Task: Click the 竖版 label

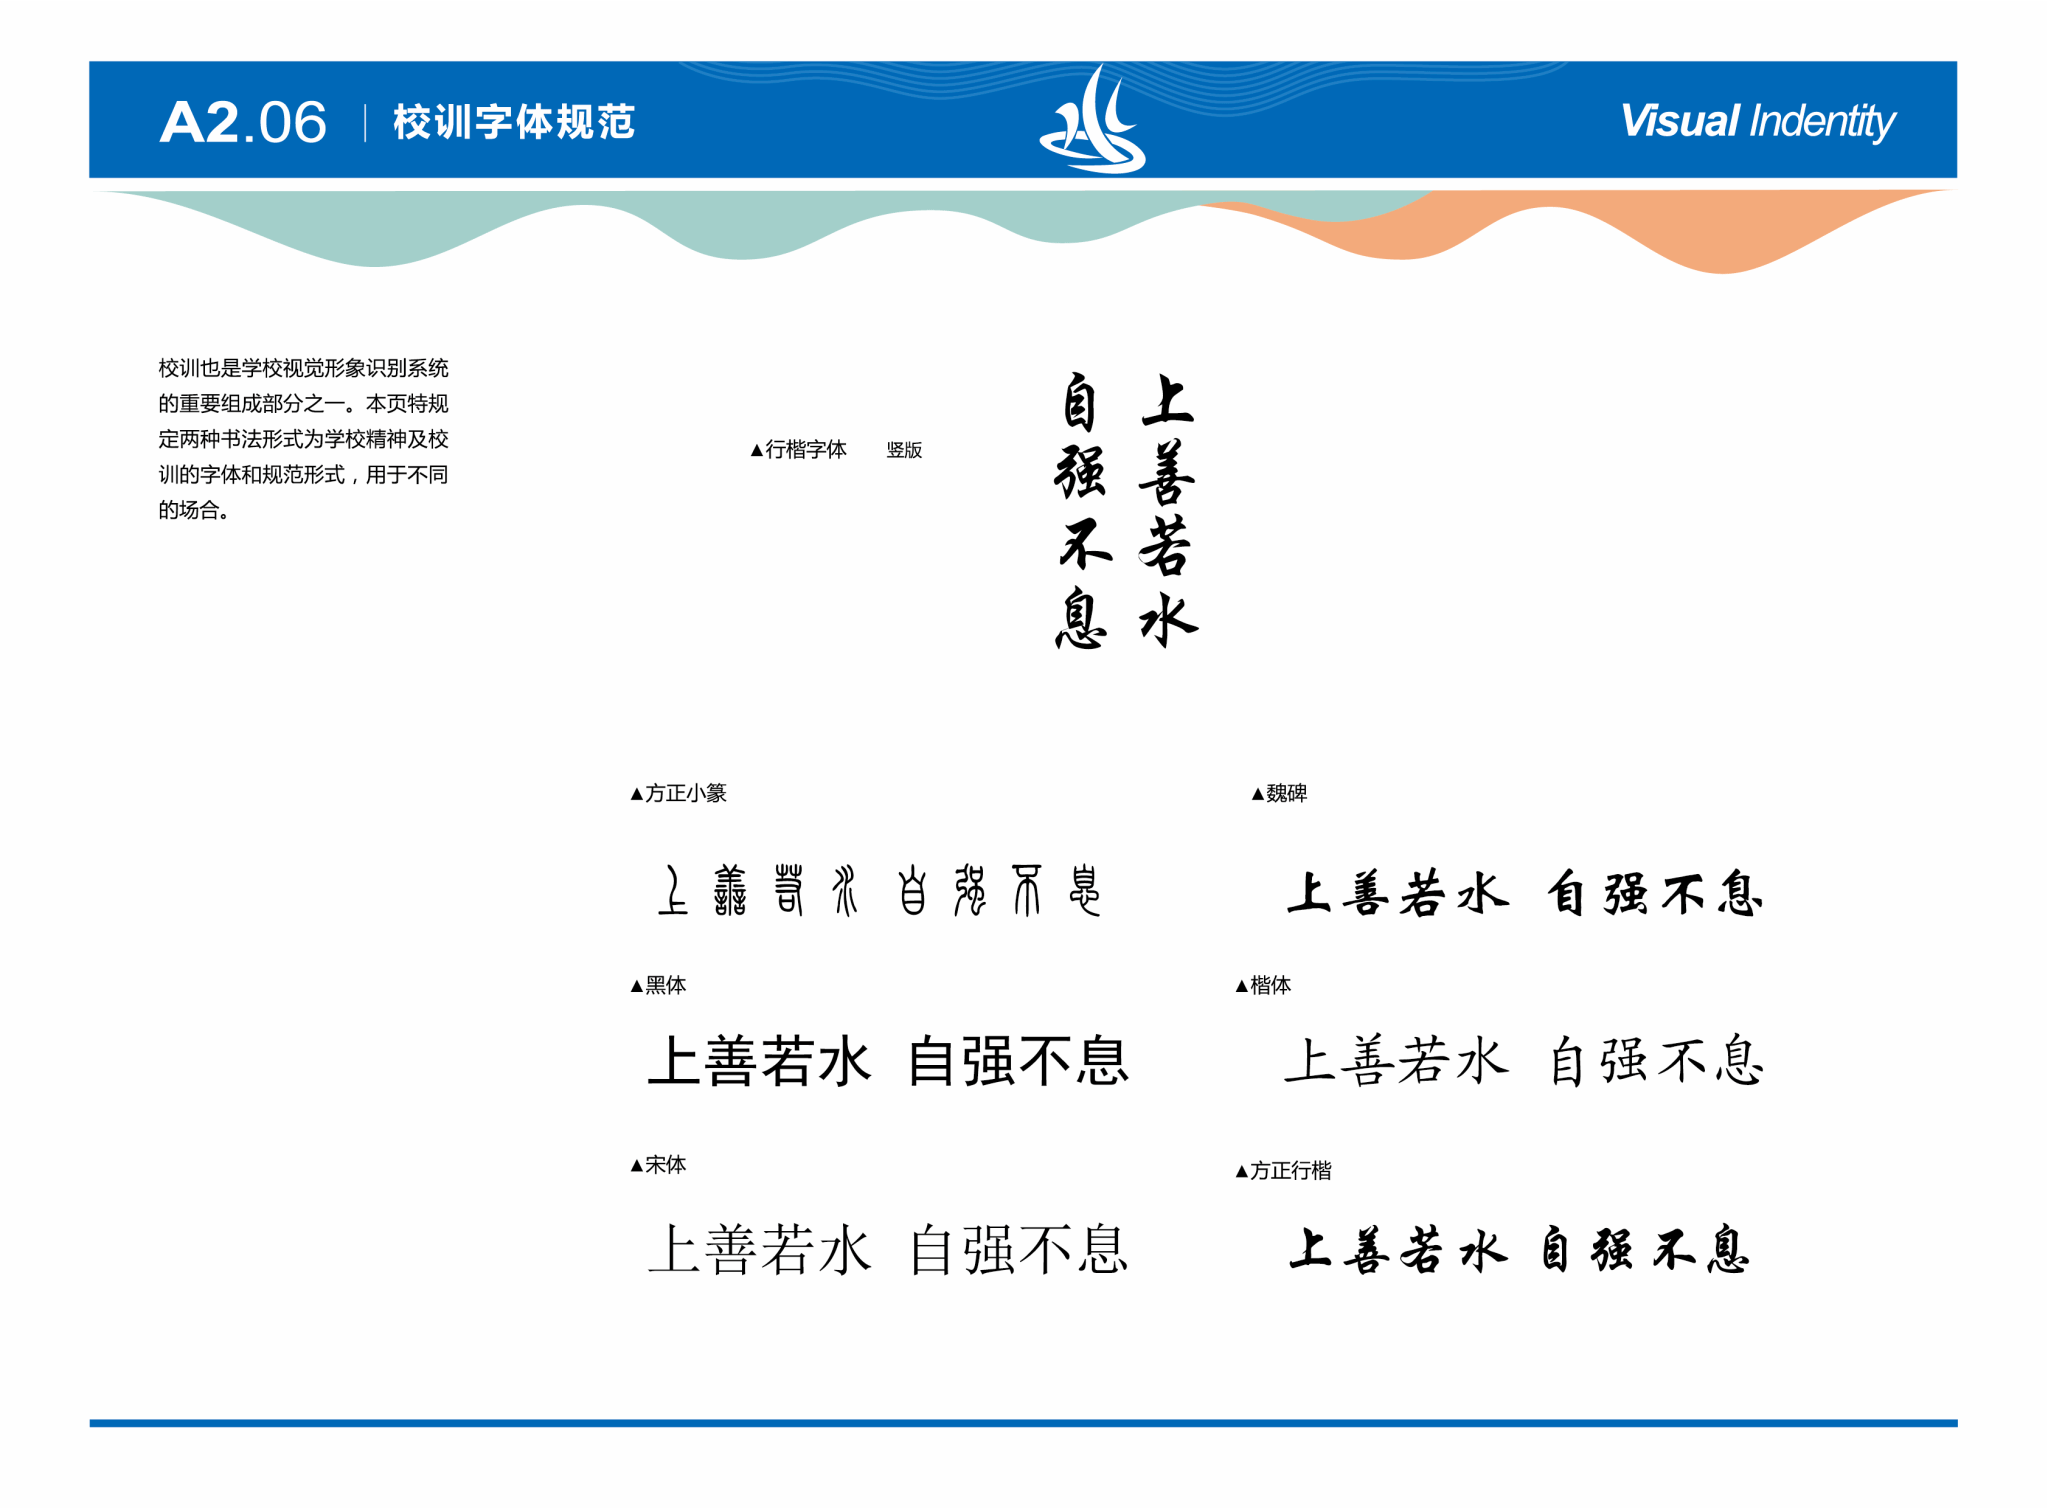Action: 904,450
